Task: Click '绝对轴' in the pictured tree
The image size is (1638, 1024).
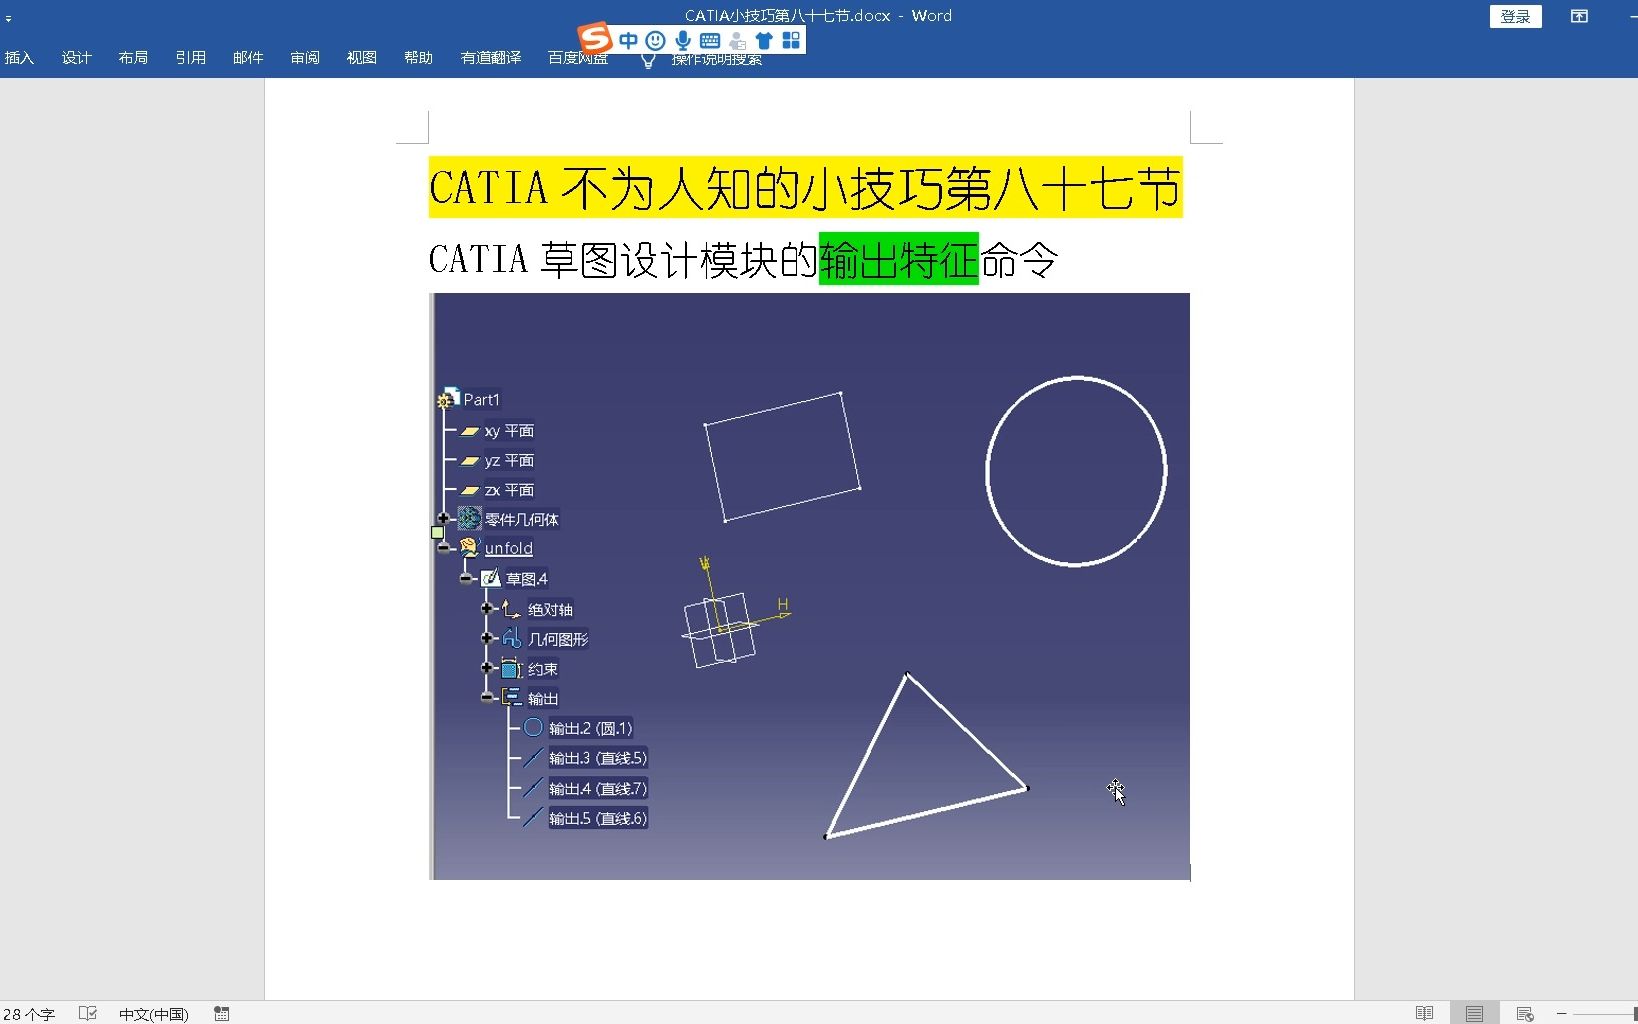Action: [x=550, y=610]
